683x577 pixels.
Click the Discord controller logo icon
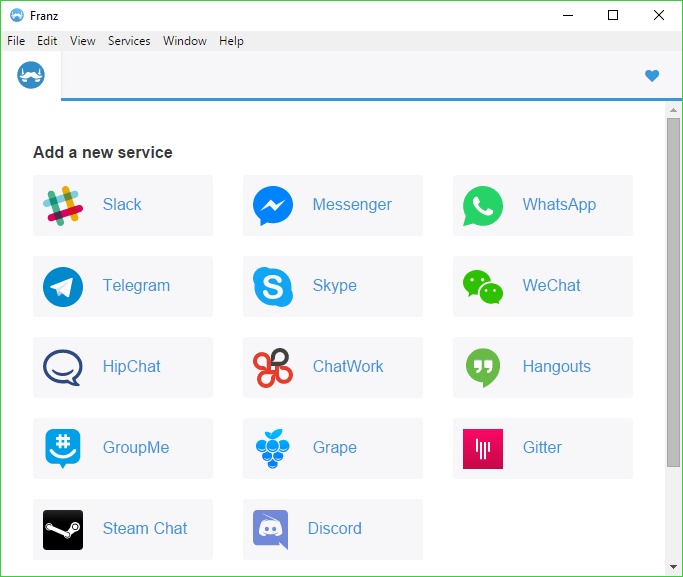coord(270,530)
